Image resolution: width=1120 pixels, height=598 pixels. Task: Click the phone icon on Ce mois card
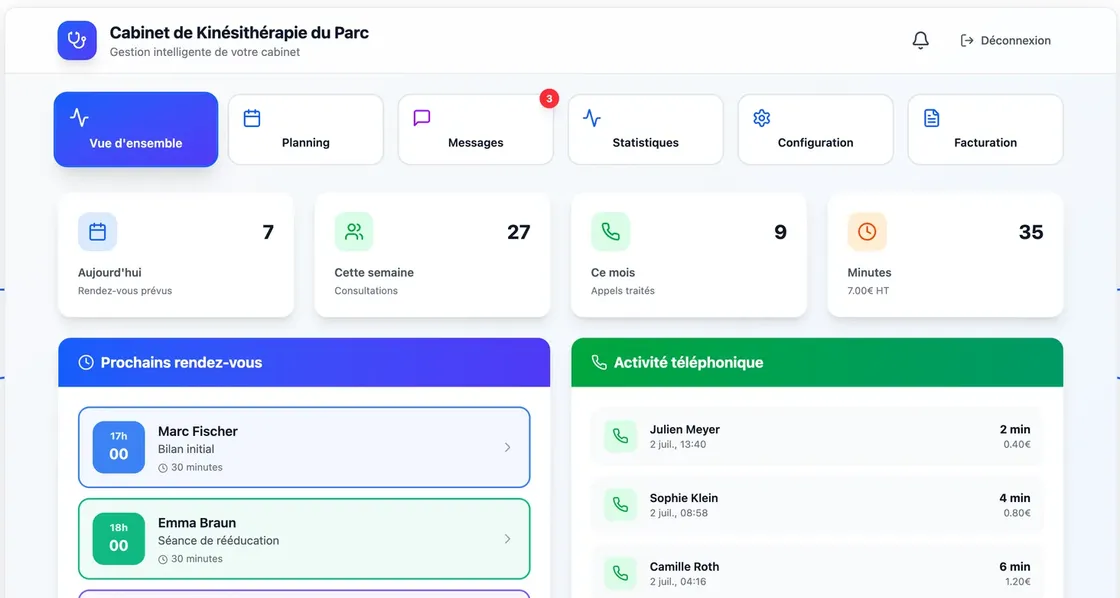point(610,231)
